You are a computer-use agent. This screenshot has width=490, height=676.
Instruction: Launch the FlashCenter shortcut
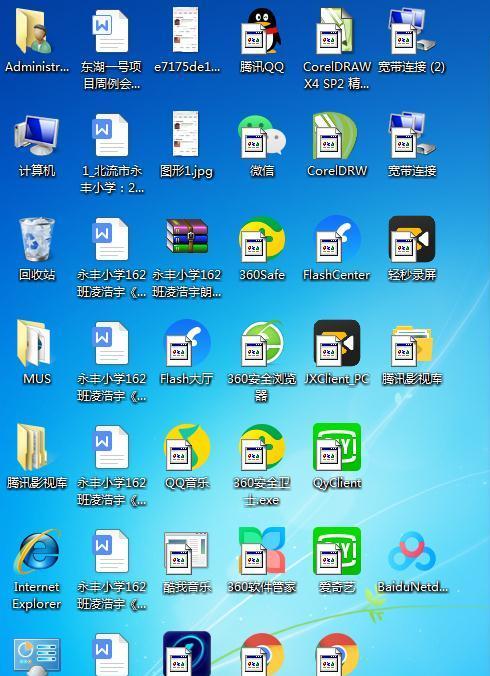pyautogui.click(x=337, y=239)
